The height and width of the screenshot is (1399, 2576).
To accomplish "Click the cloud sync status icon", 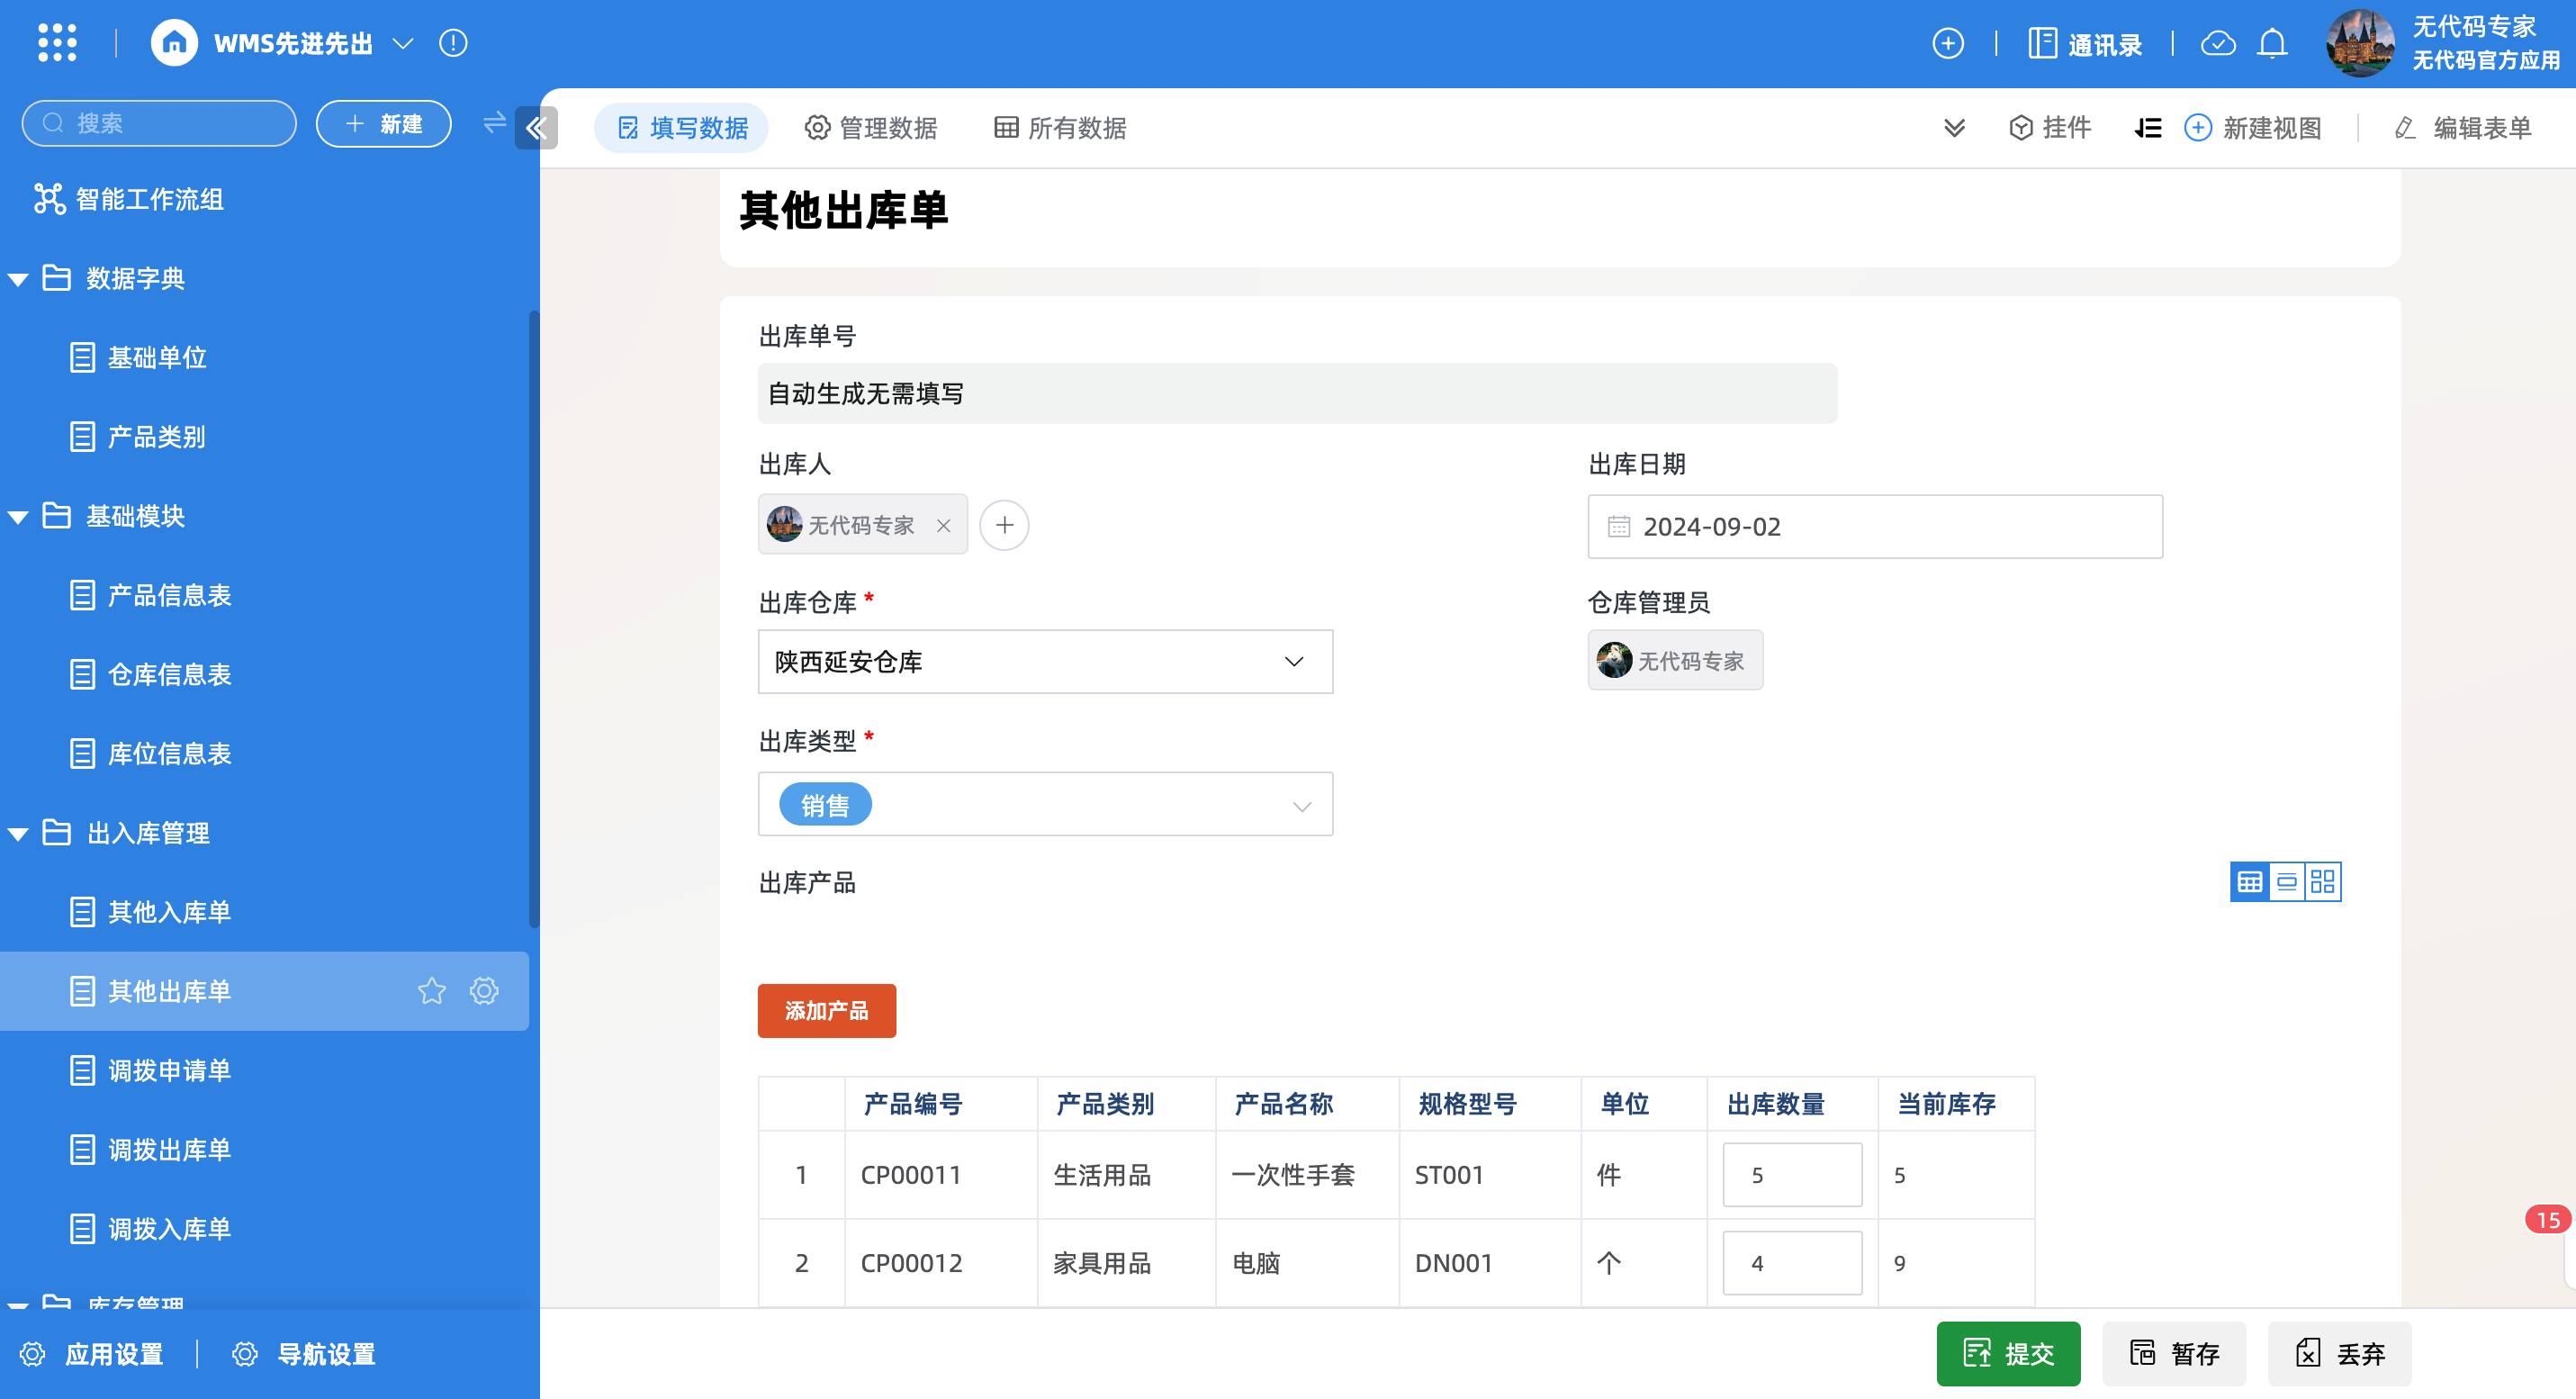I will [2218, 43].
